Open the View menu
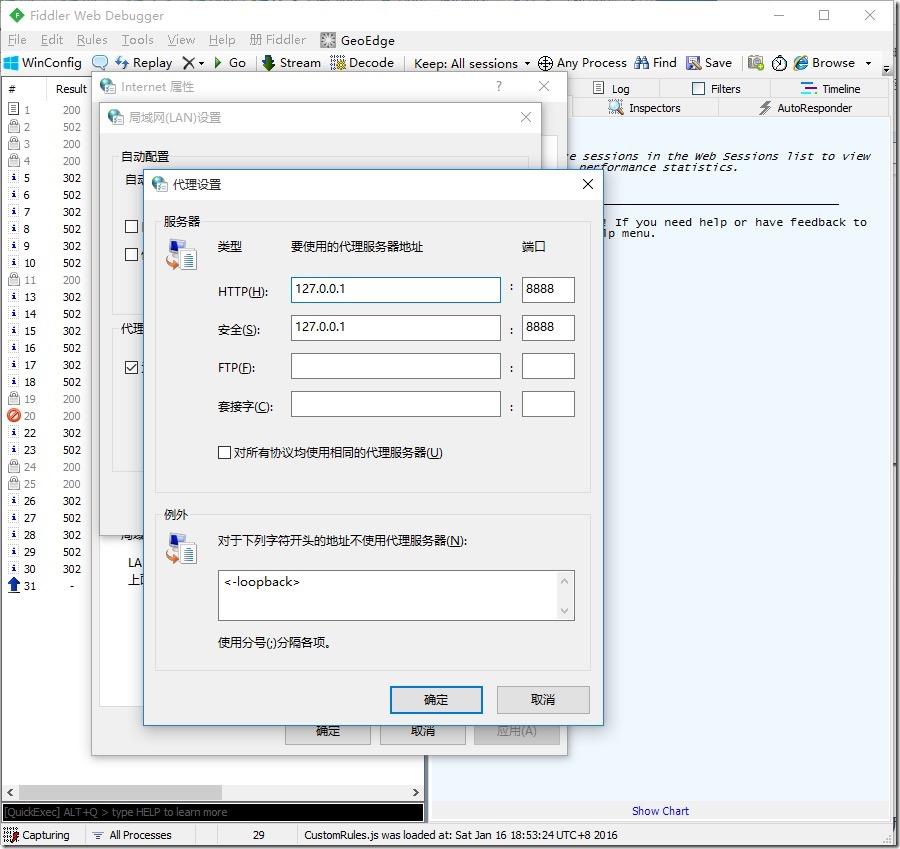 [x=181, y=40]
